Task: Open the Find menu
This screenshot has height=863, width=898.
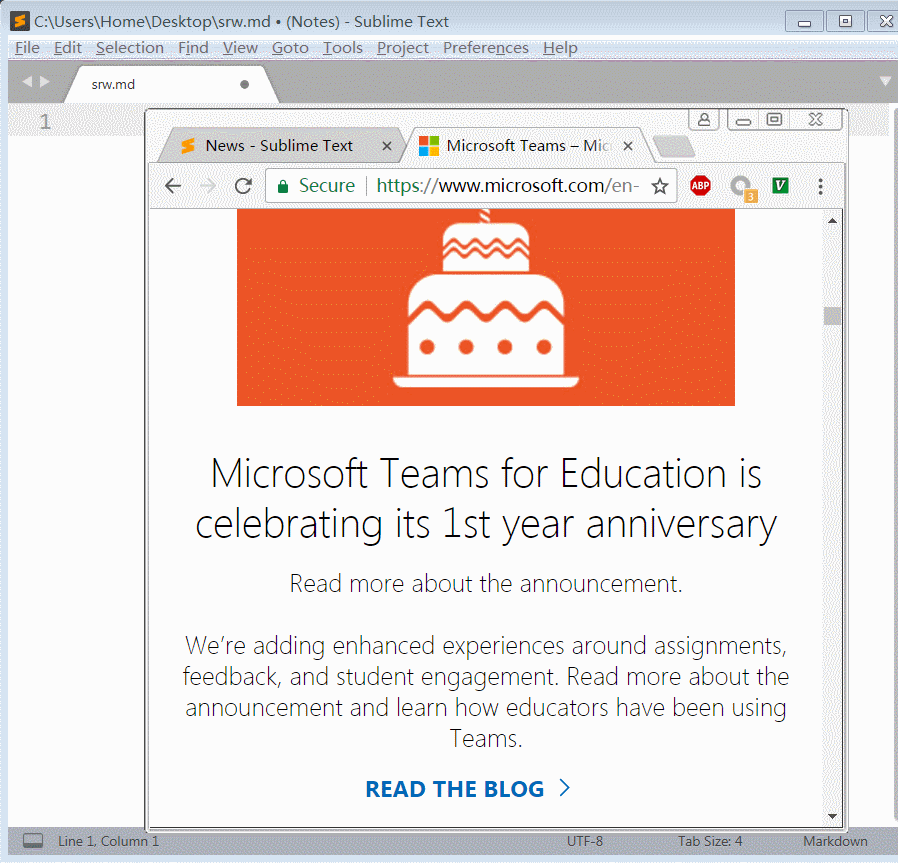Action: click(193, 48)
